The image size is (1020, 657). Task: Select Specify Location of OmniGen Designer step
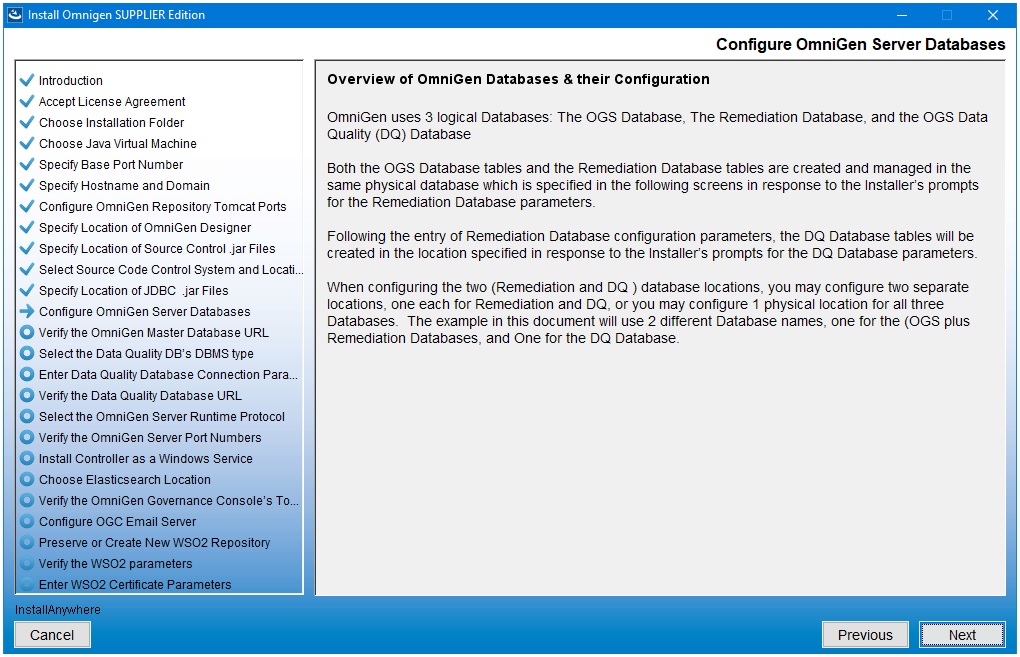[145, 228]
